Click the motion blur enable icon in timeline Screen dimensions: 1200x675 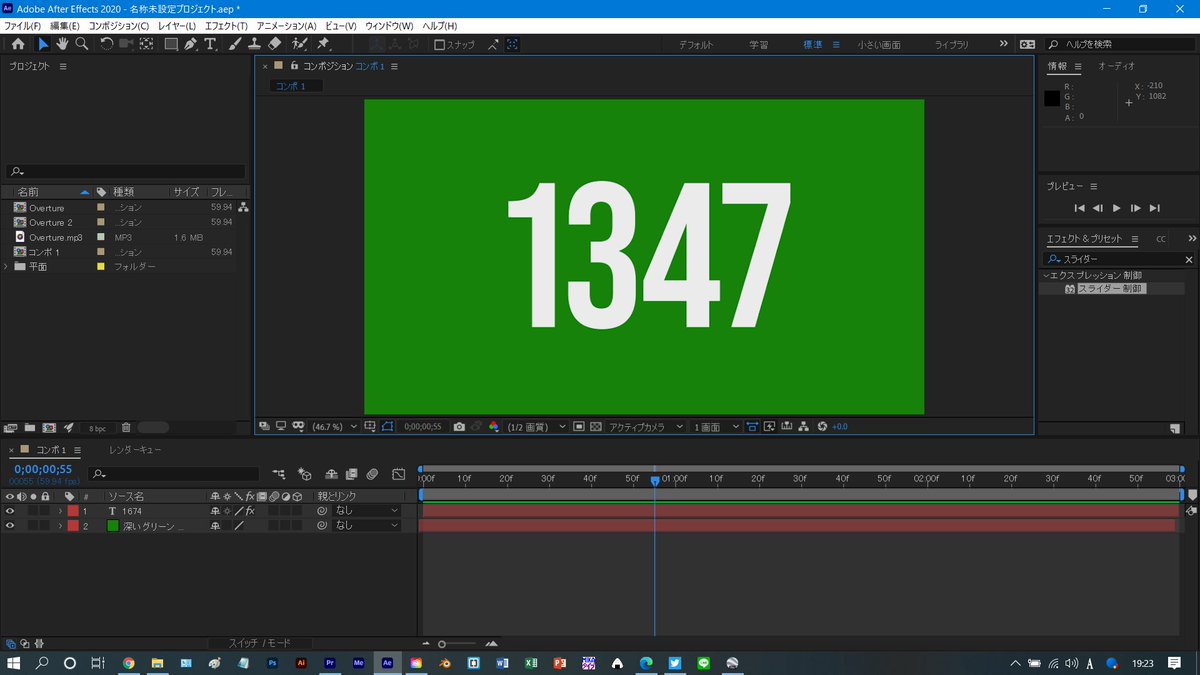[x=371, y=473]
